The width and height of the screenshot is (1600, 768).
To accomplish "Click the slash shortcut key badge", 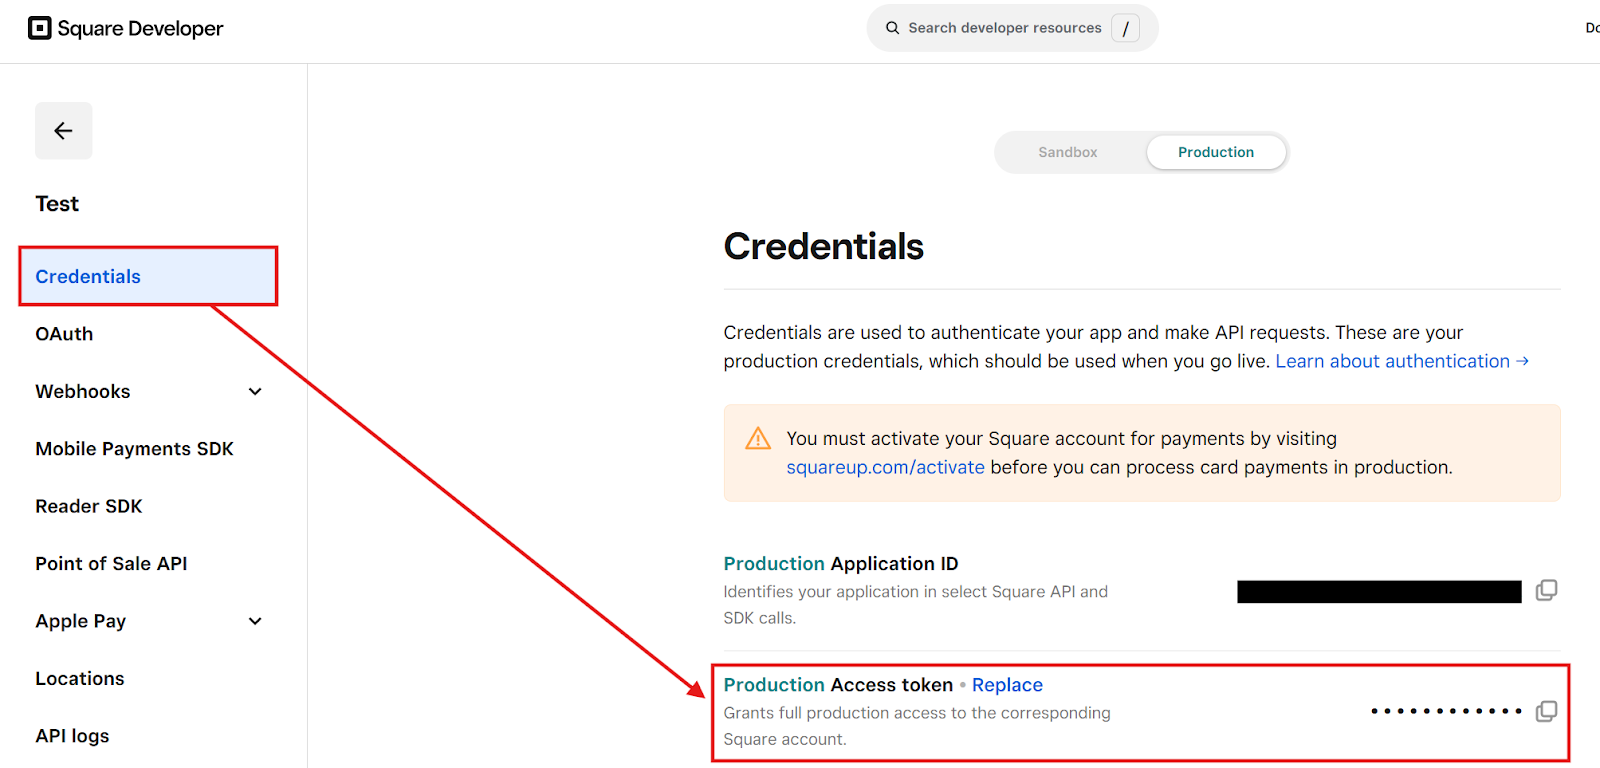I will pos(1125,28).
